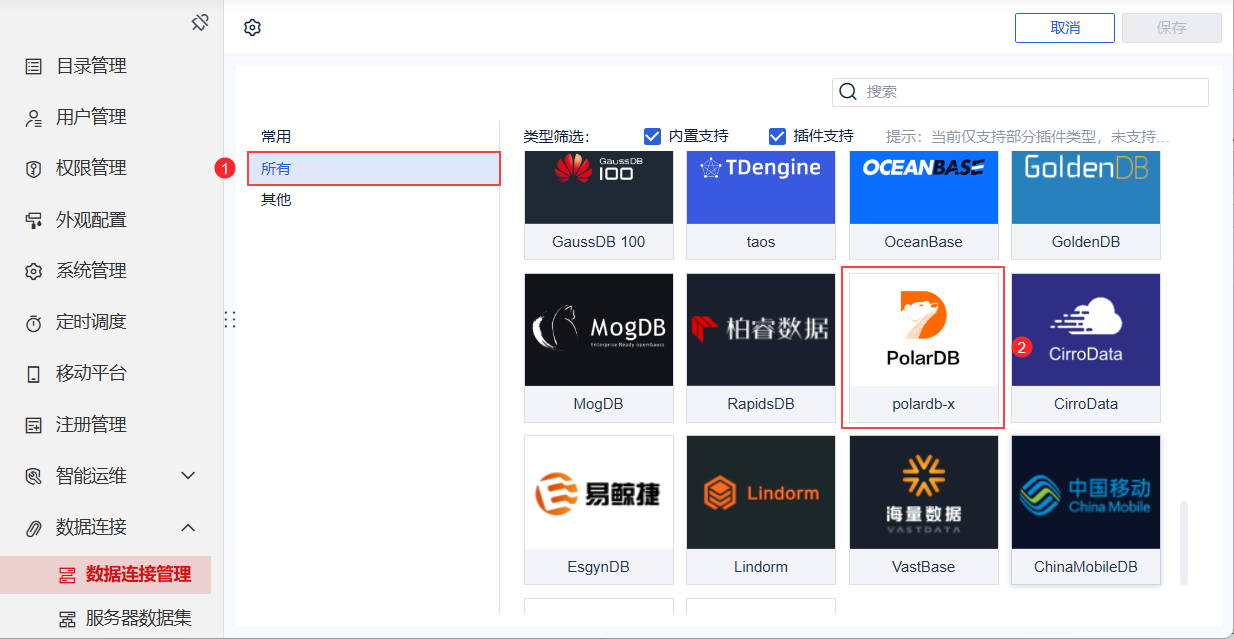The image size is (1234, 639).
Task: Select the CirroData cloud logo tile
Action: pos(1086,330)
